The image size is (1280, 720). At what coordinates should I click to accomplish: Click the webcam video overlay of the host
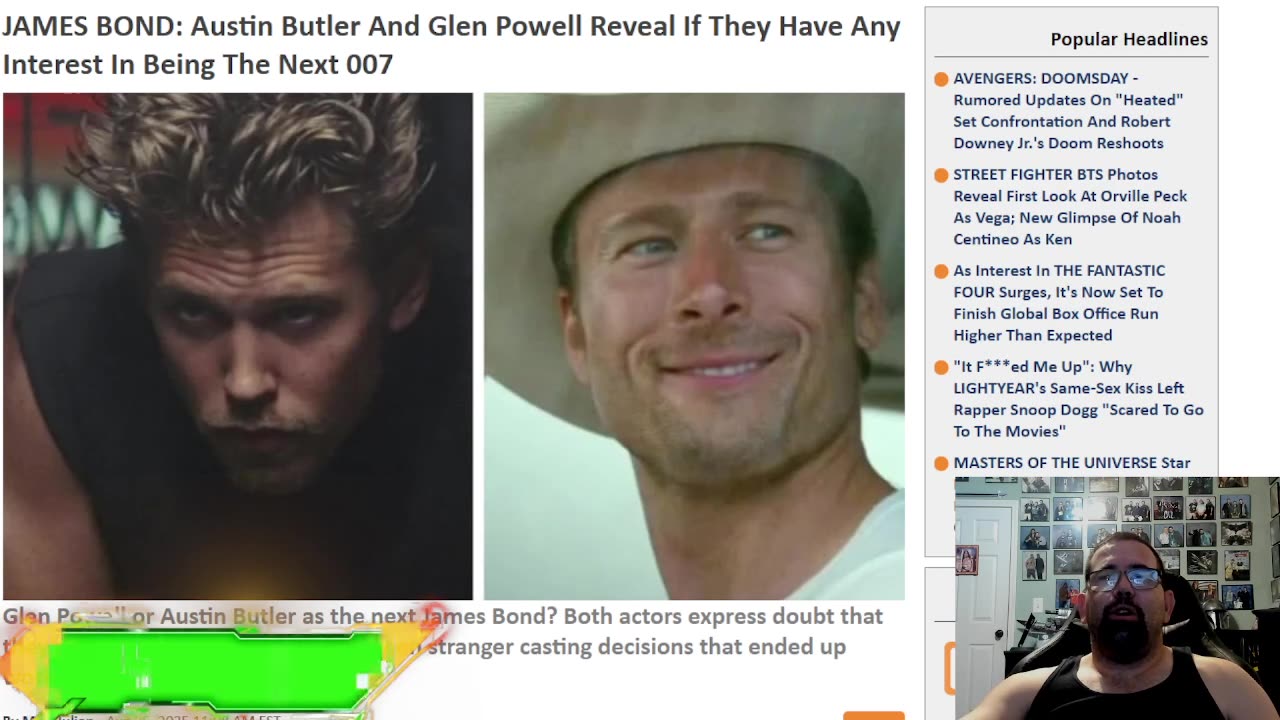point(1117,598)
